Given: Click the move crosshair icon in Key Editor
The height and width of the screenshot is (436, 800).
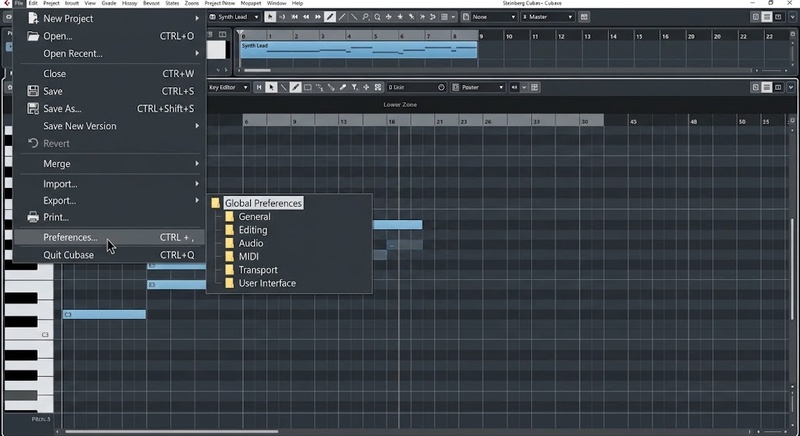Looking at the screenshot, I should click(x=366, y=87).
